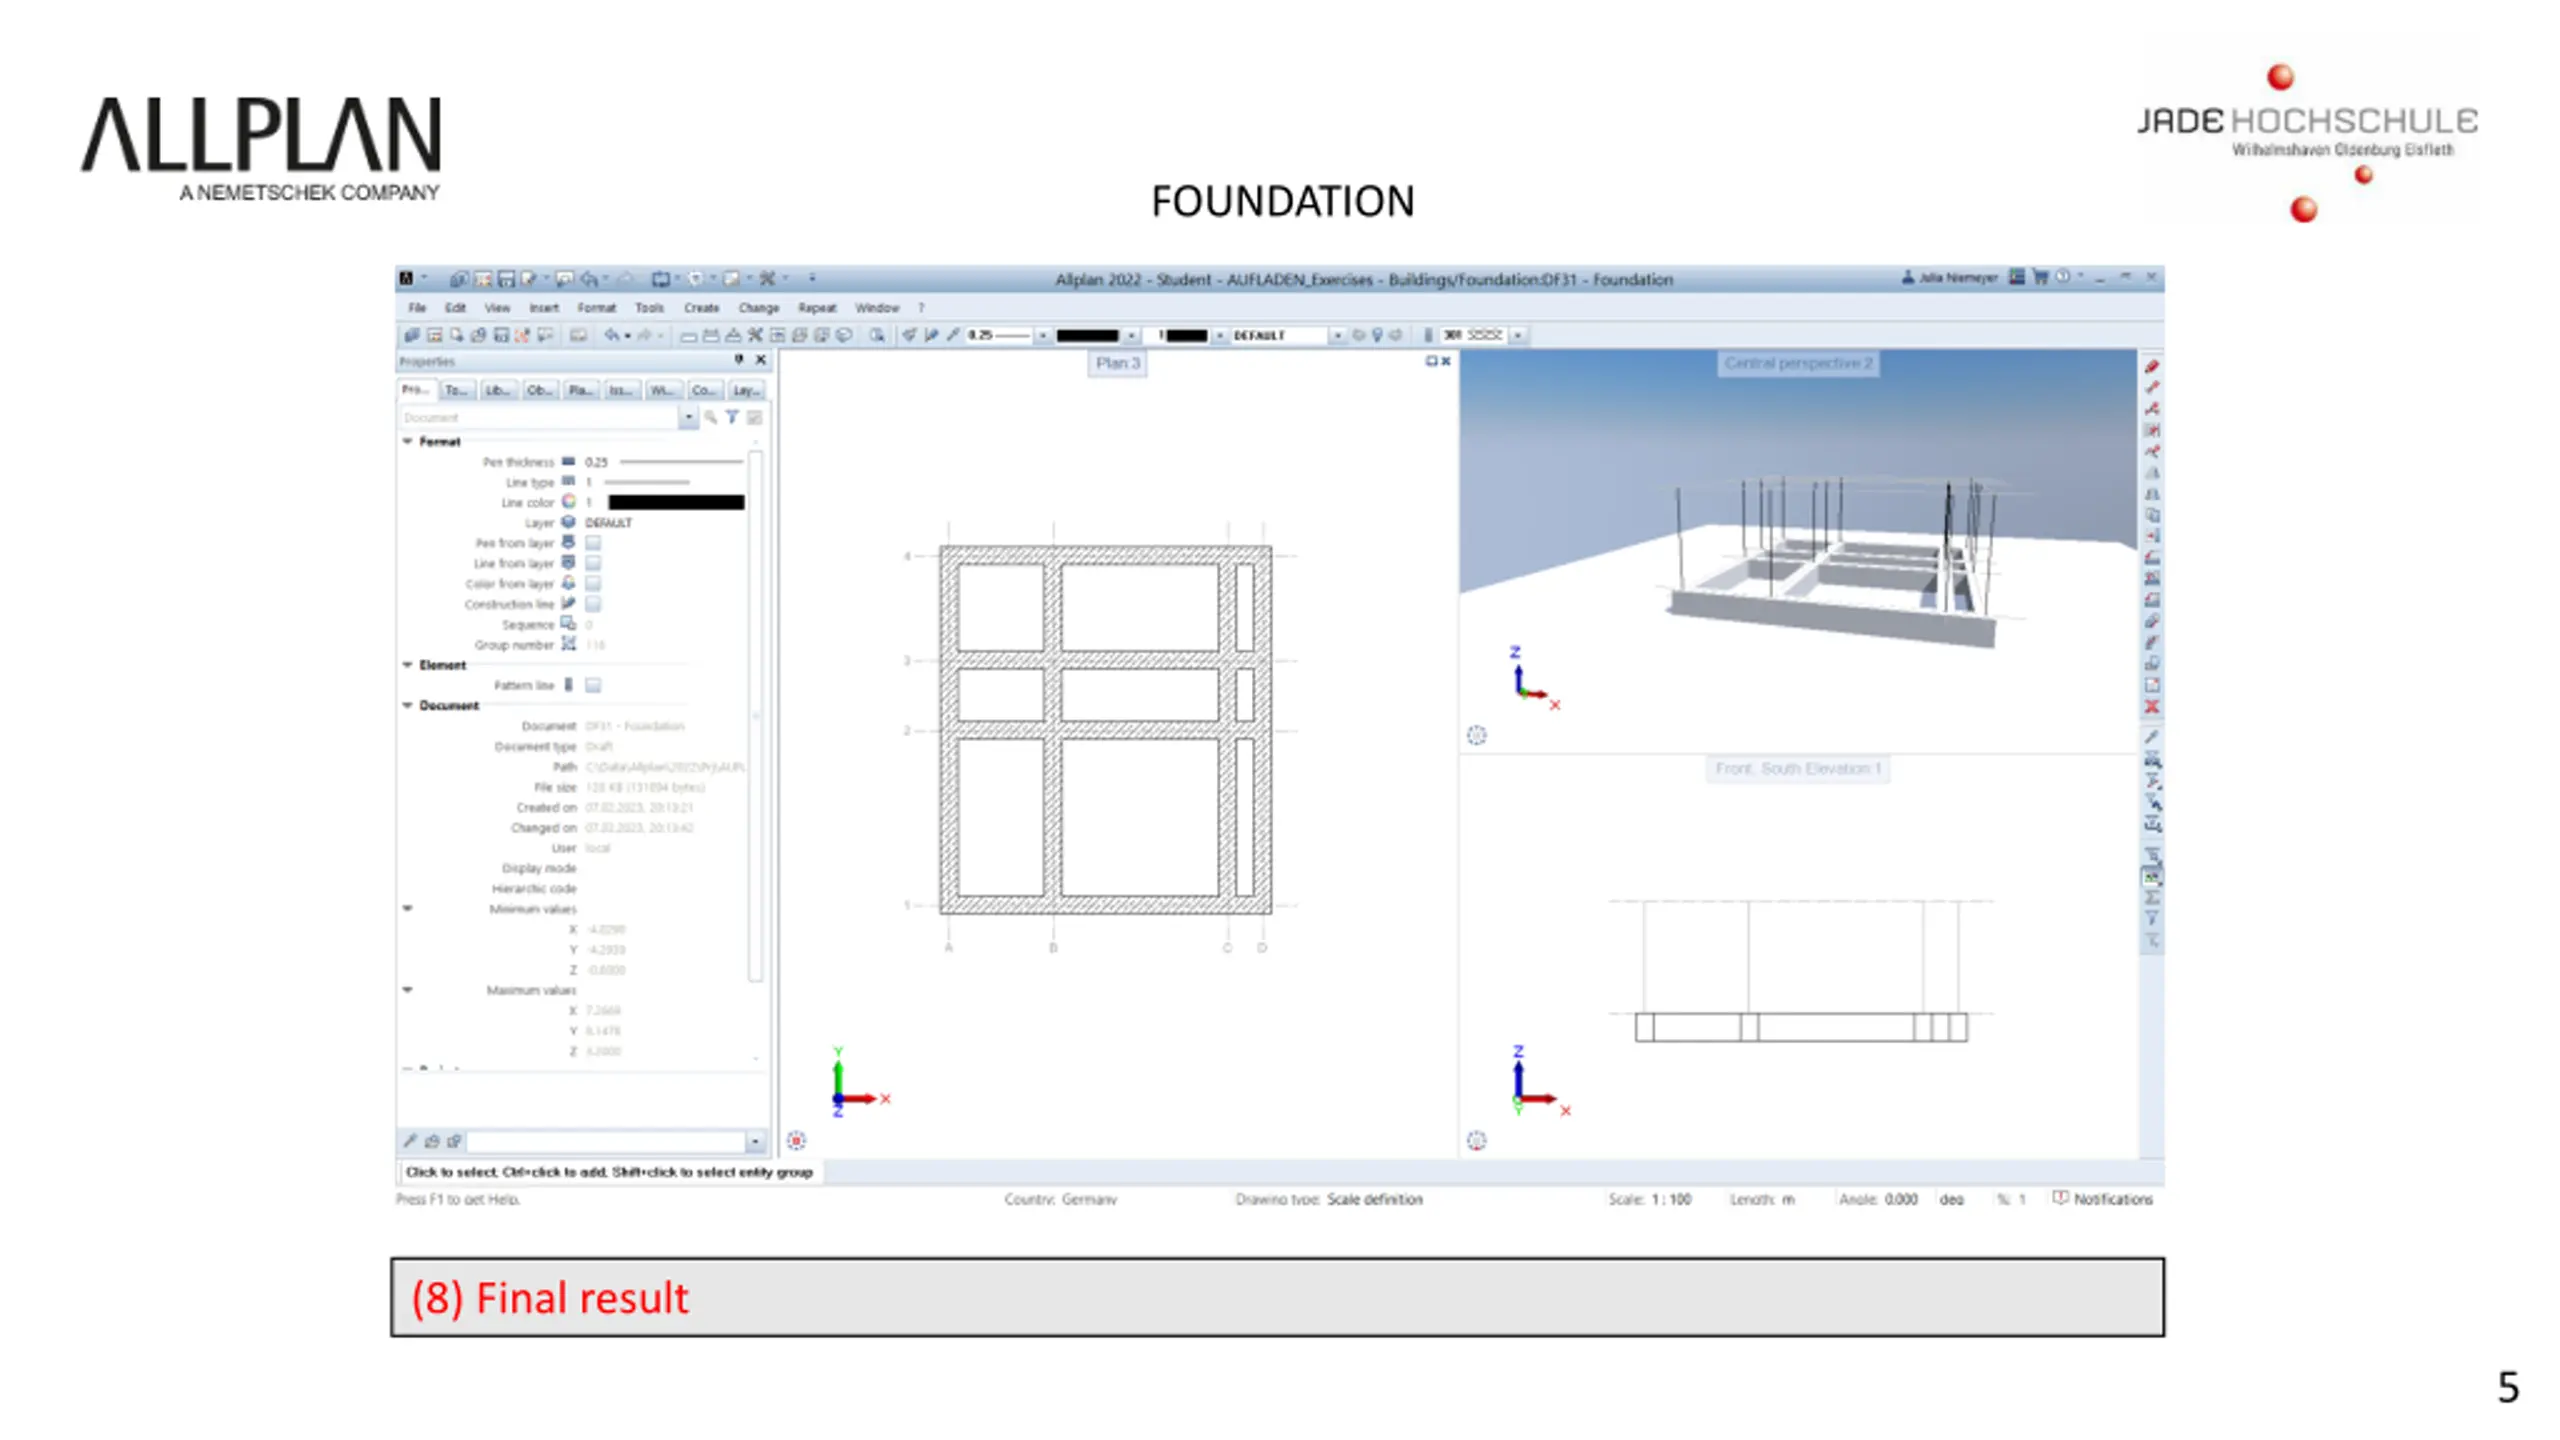The width and height of the screenshot is (2560, 1440).
Task: Toggle the Construction line checkbox
Action: click(x=593, y=604)
